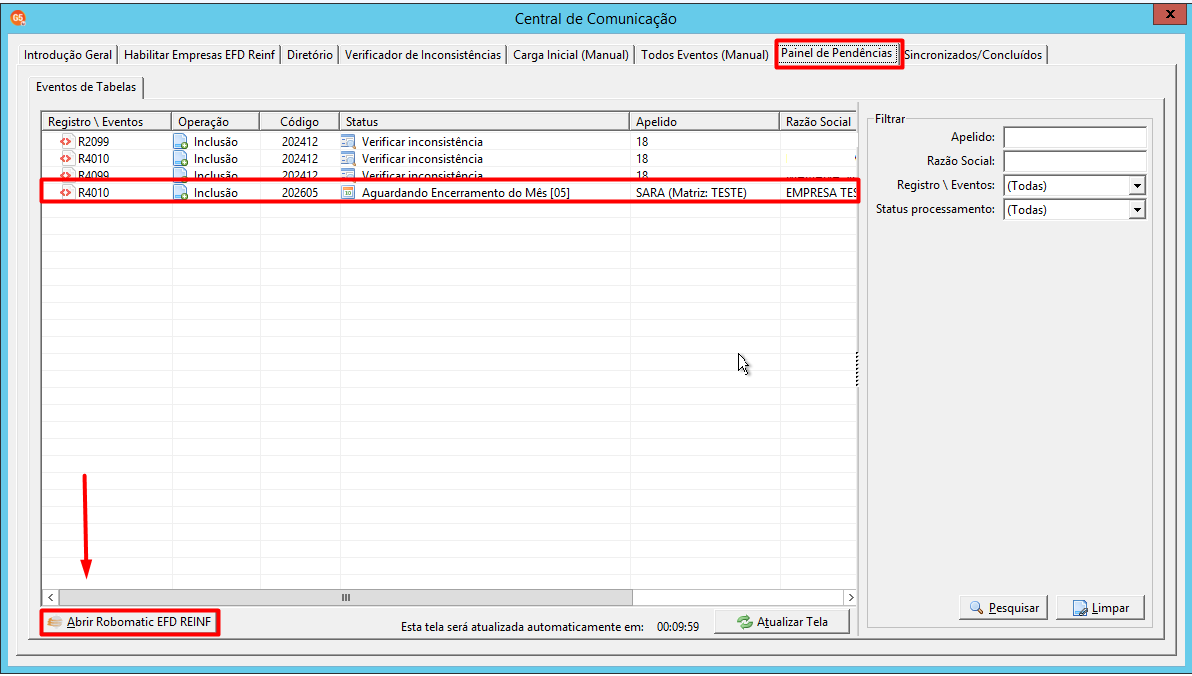Screen dimensions: 1192x676
Task: Click the calendar status icon for Aguardando Encerramento
Action: tap(348, 192)
